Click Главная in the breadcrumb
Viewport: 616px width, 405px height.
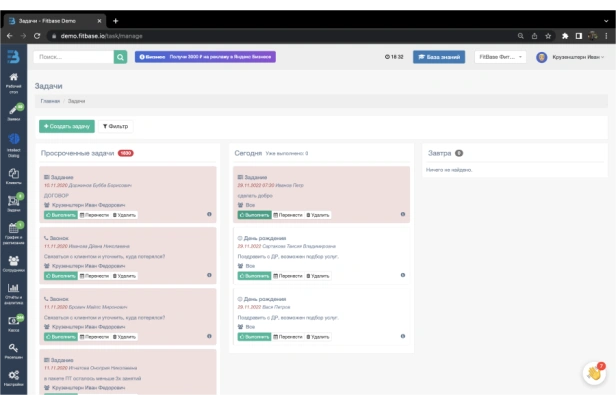point(49,101)
